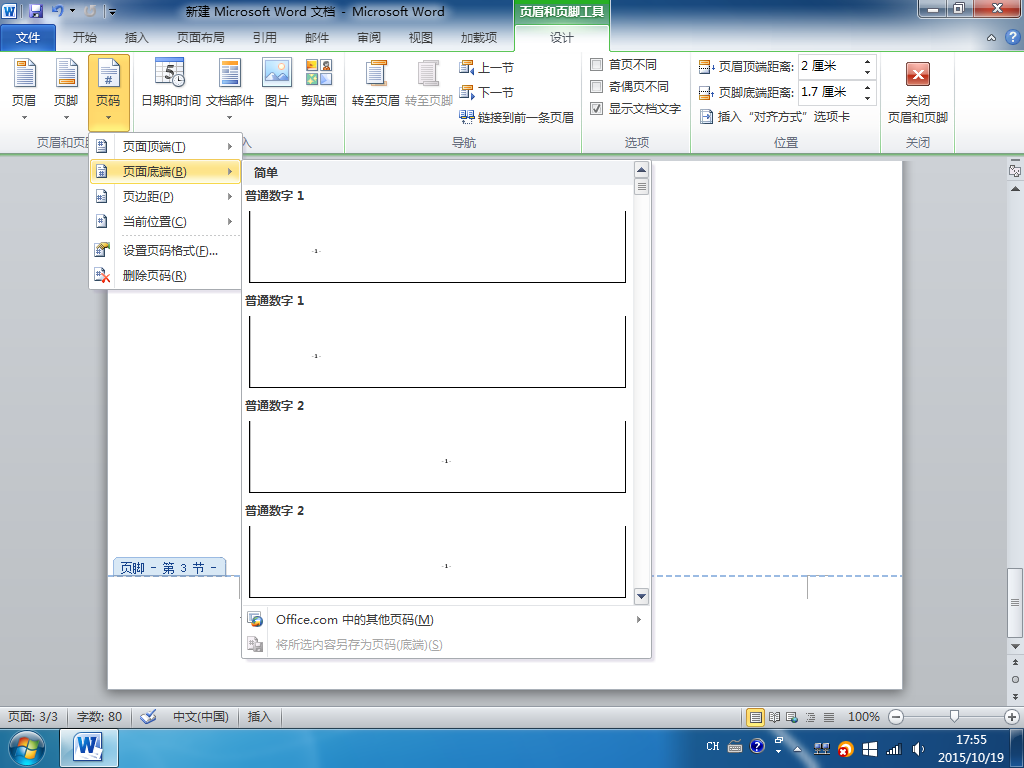Expand Top of Page (页面顶端) submenu
The height and width of the screenshot is (768, 1024).
[x=165, y=146]
